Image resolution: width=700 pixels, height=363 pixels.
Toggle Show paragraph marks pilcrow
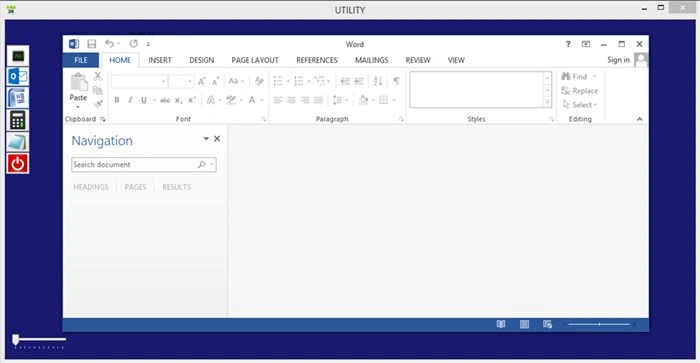[396, 81]
